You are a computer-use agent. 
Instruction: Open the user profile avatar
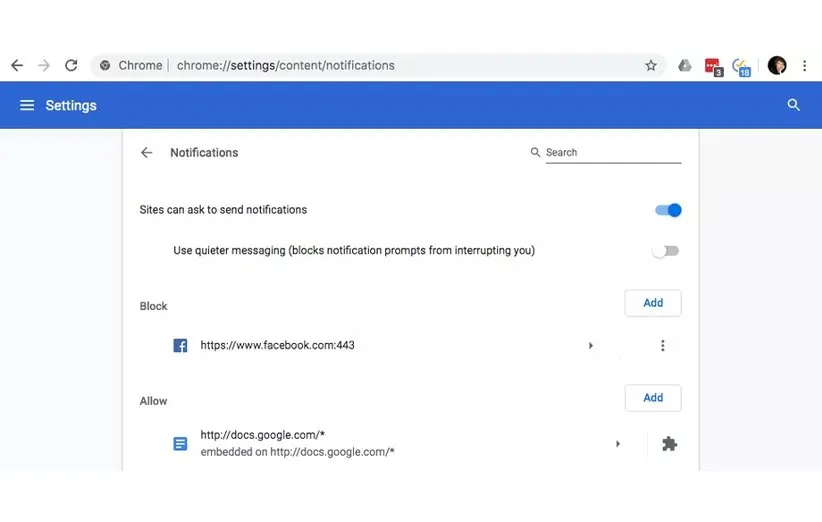pyautogui.click(x=777, y=66)
